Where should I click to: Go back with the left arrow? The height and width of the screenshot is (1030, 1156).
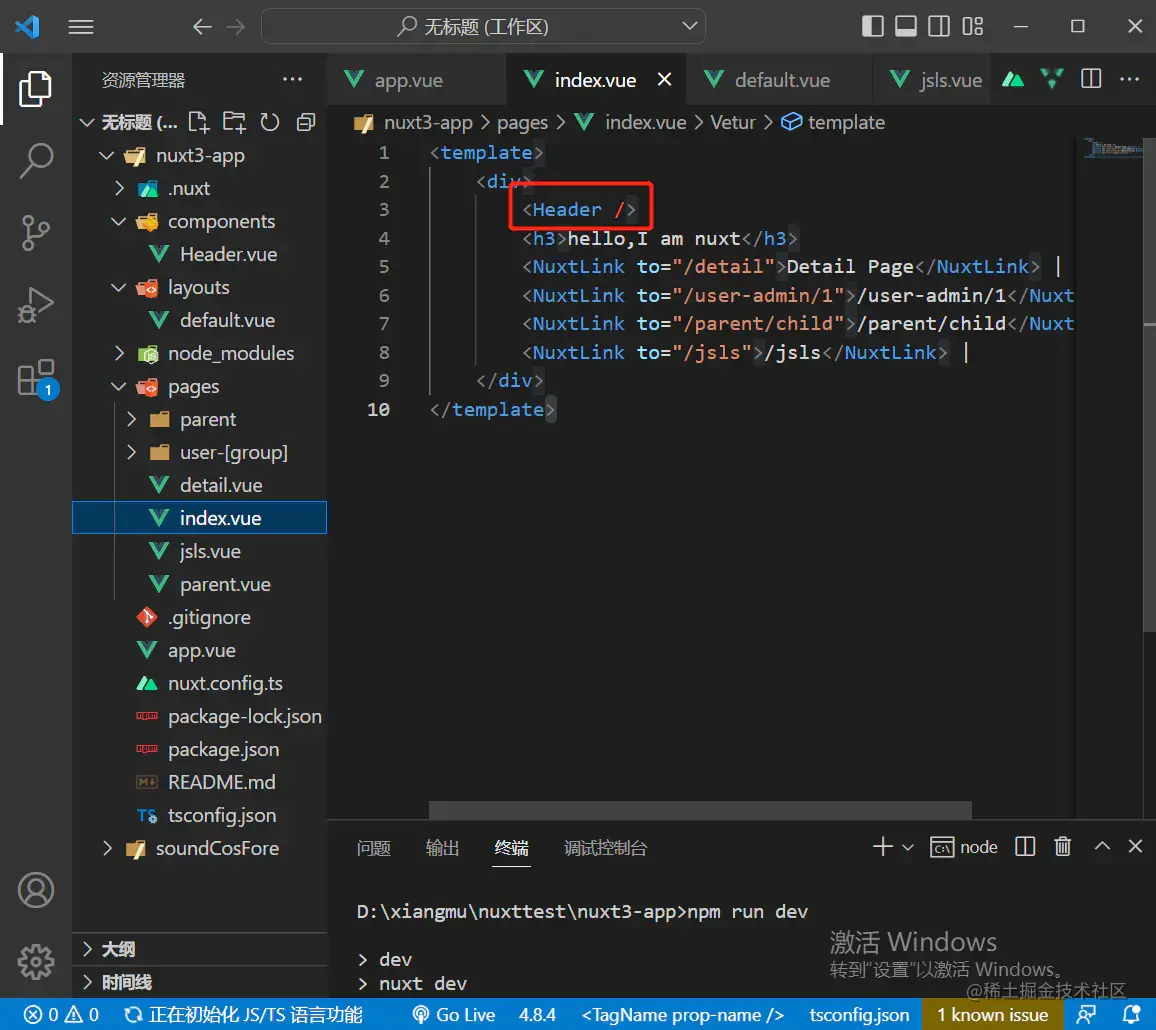tap(202, 27)
